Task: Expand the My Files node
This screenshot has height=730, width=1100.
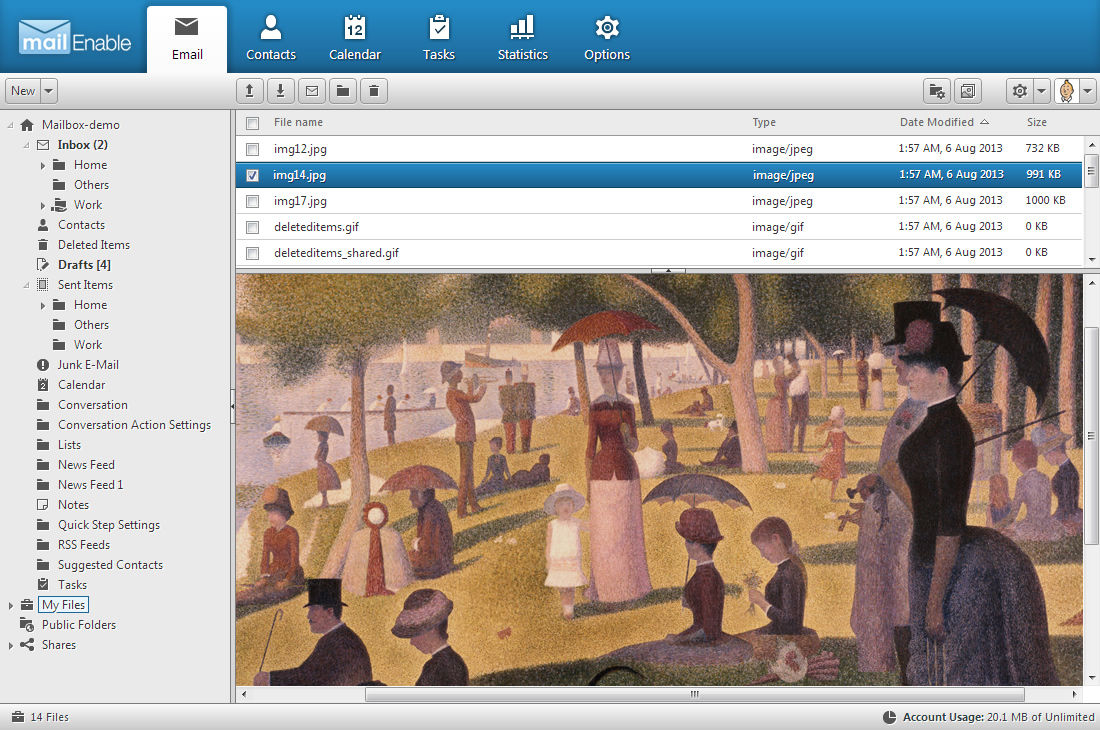Action: 11,605
